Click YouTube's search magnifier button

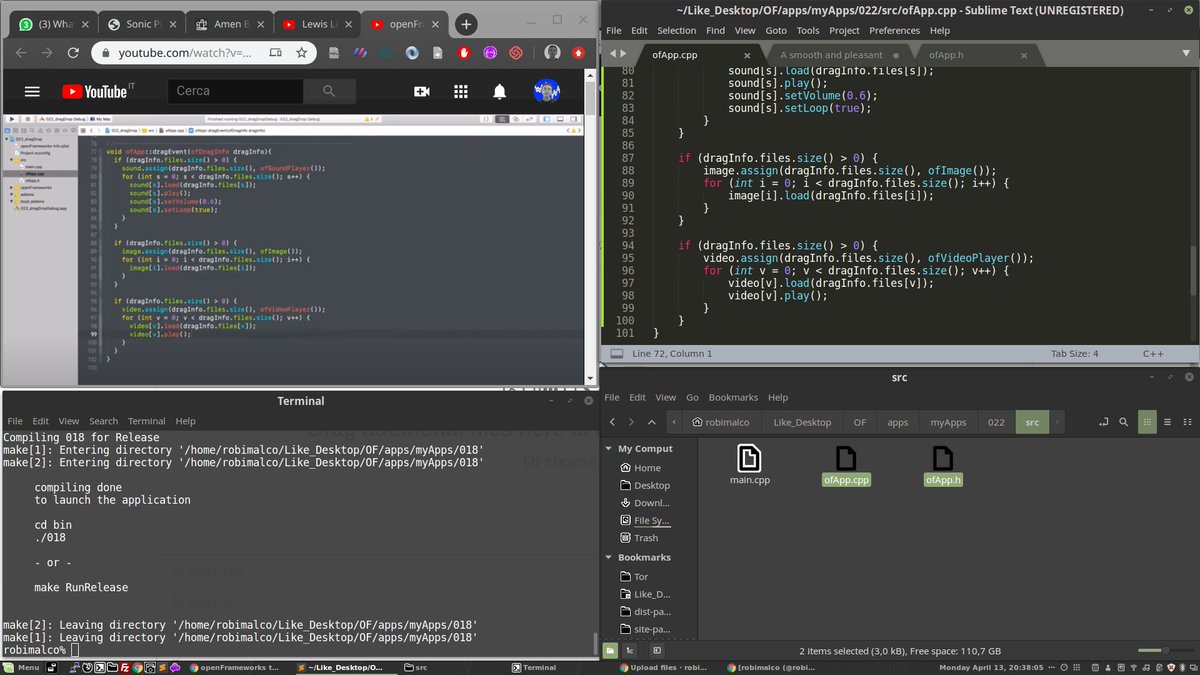(329, 91)
